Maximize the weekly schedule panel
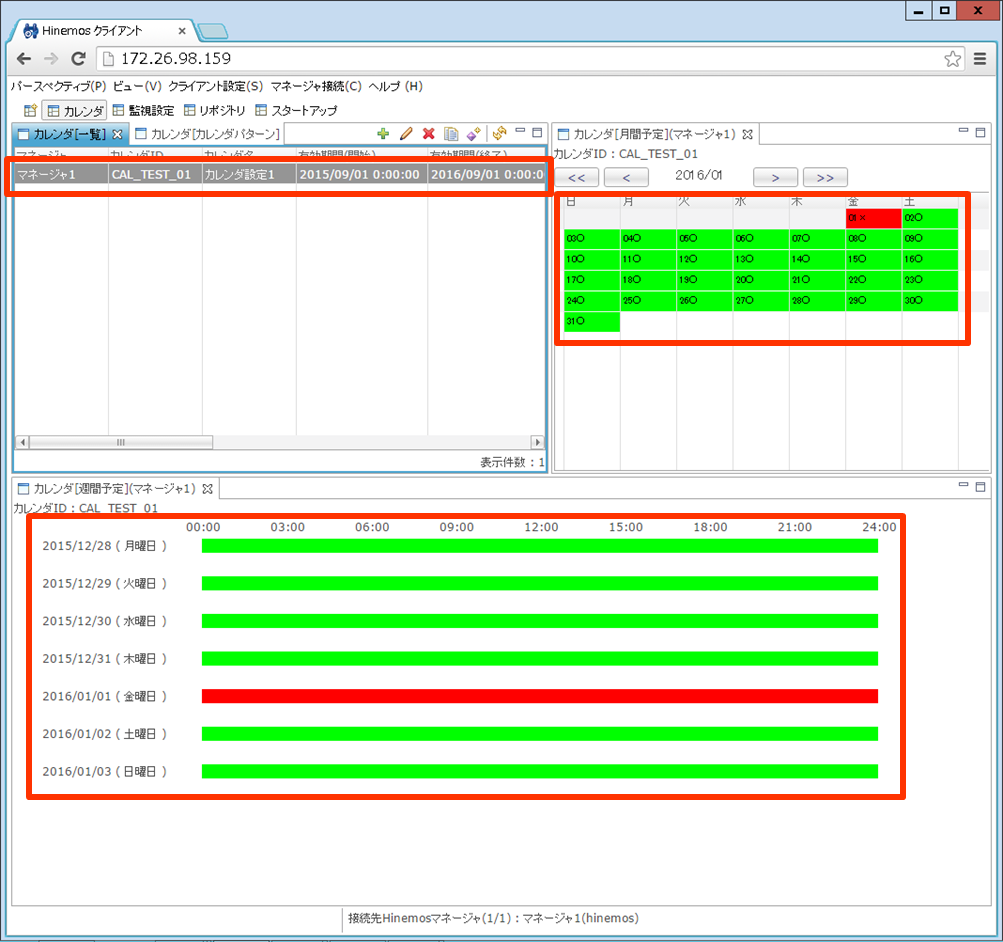Screen dimensions: 1003x942 point(981,487)
